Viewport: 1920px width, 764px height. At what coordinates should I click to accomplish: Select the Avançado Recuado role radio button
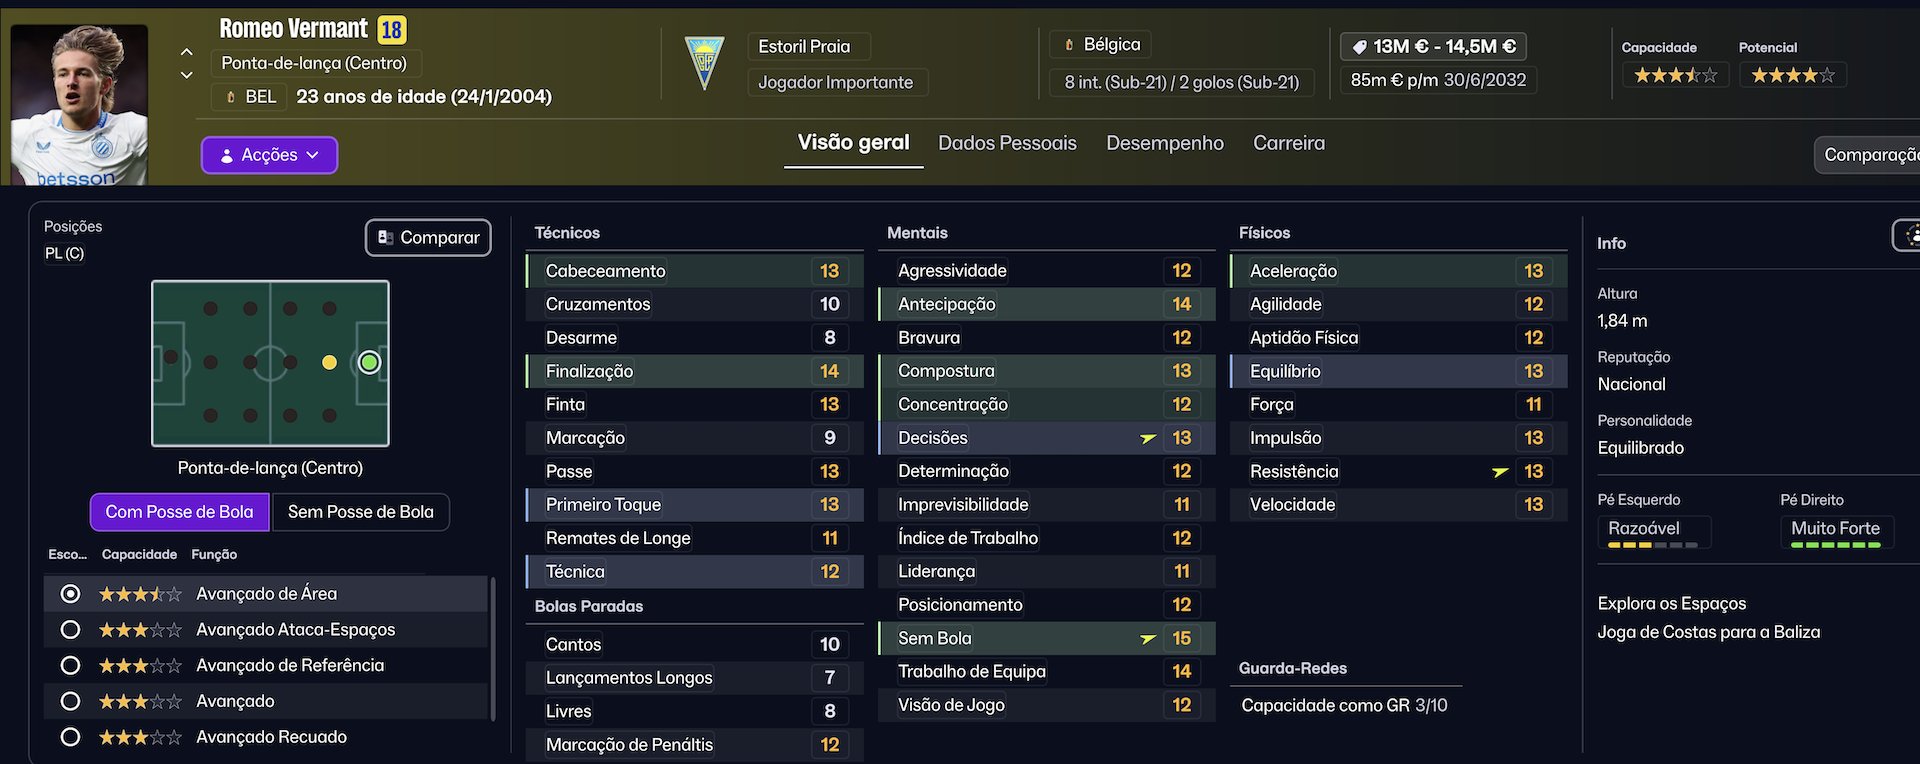coord(70,738)
